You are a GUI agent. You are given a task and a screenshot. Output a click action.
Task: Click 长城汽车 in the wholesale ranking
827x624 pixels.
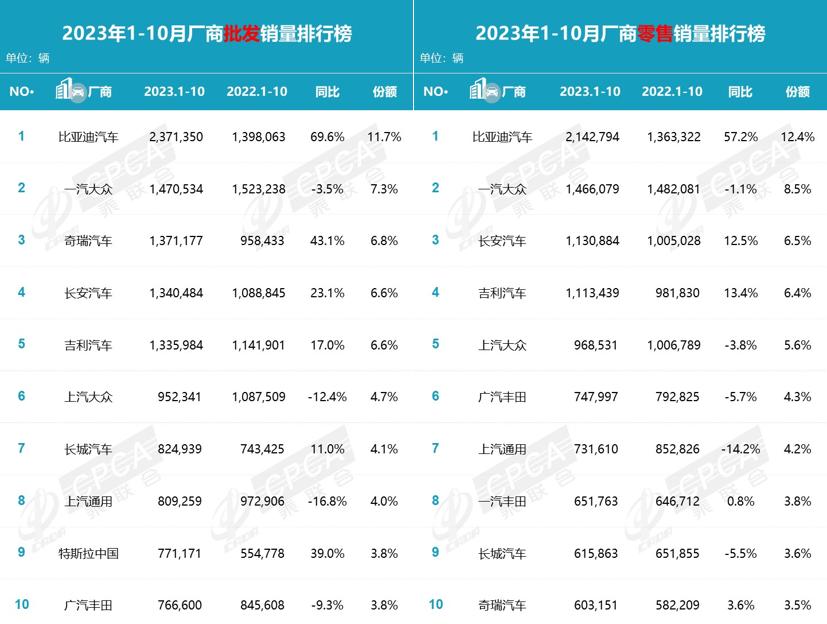click(88, 449)
